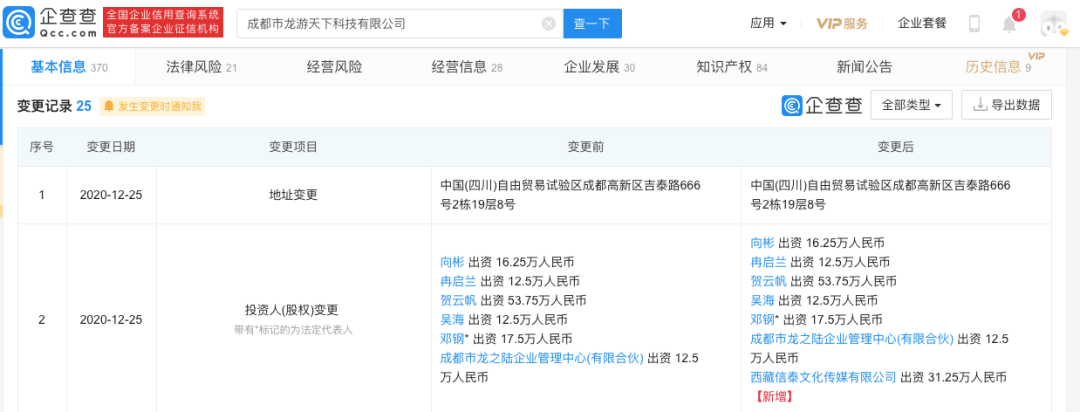Open 吴海 in the 变更前 column
This screenshot has height=412, width=1080.
453,320
